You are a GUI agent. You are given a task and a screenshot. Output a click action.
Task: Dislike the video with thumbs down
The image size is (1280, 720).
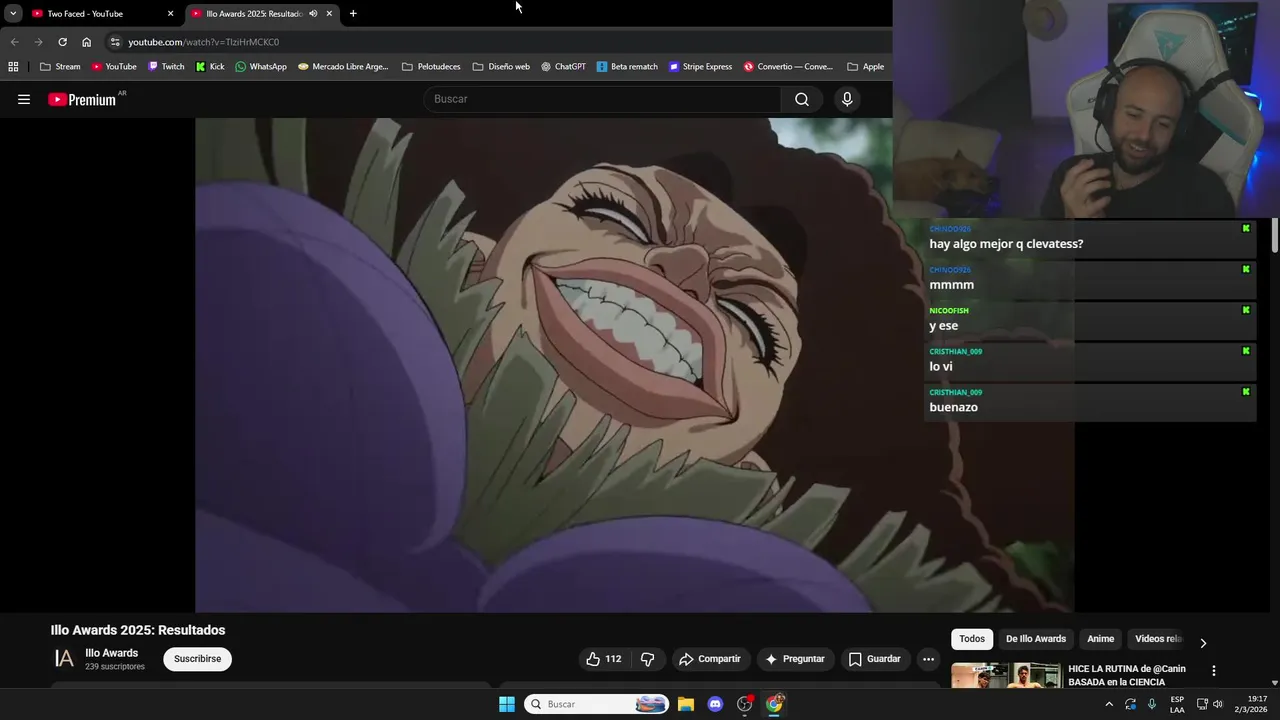click(x=648, y=659)
